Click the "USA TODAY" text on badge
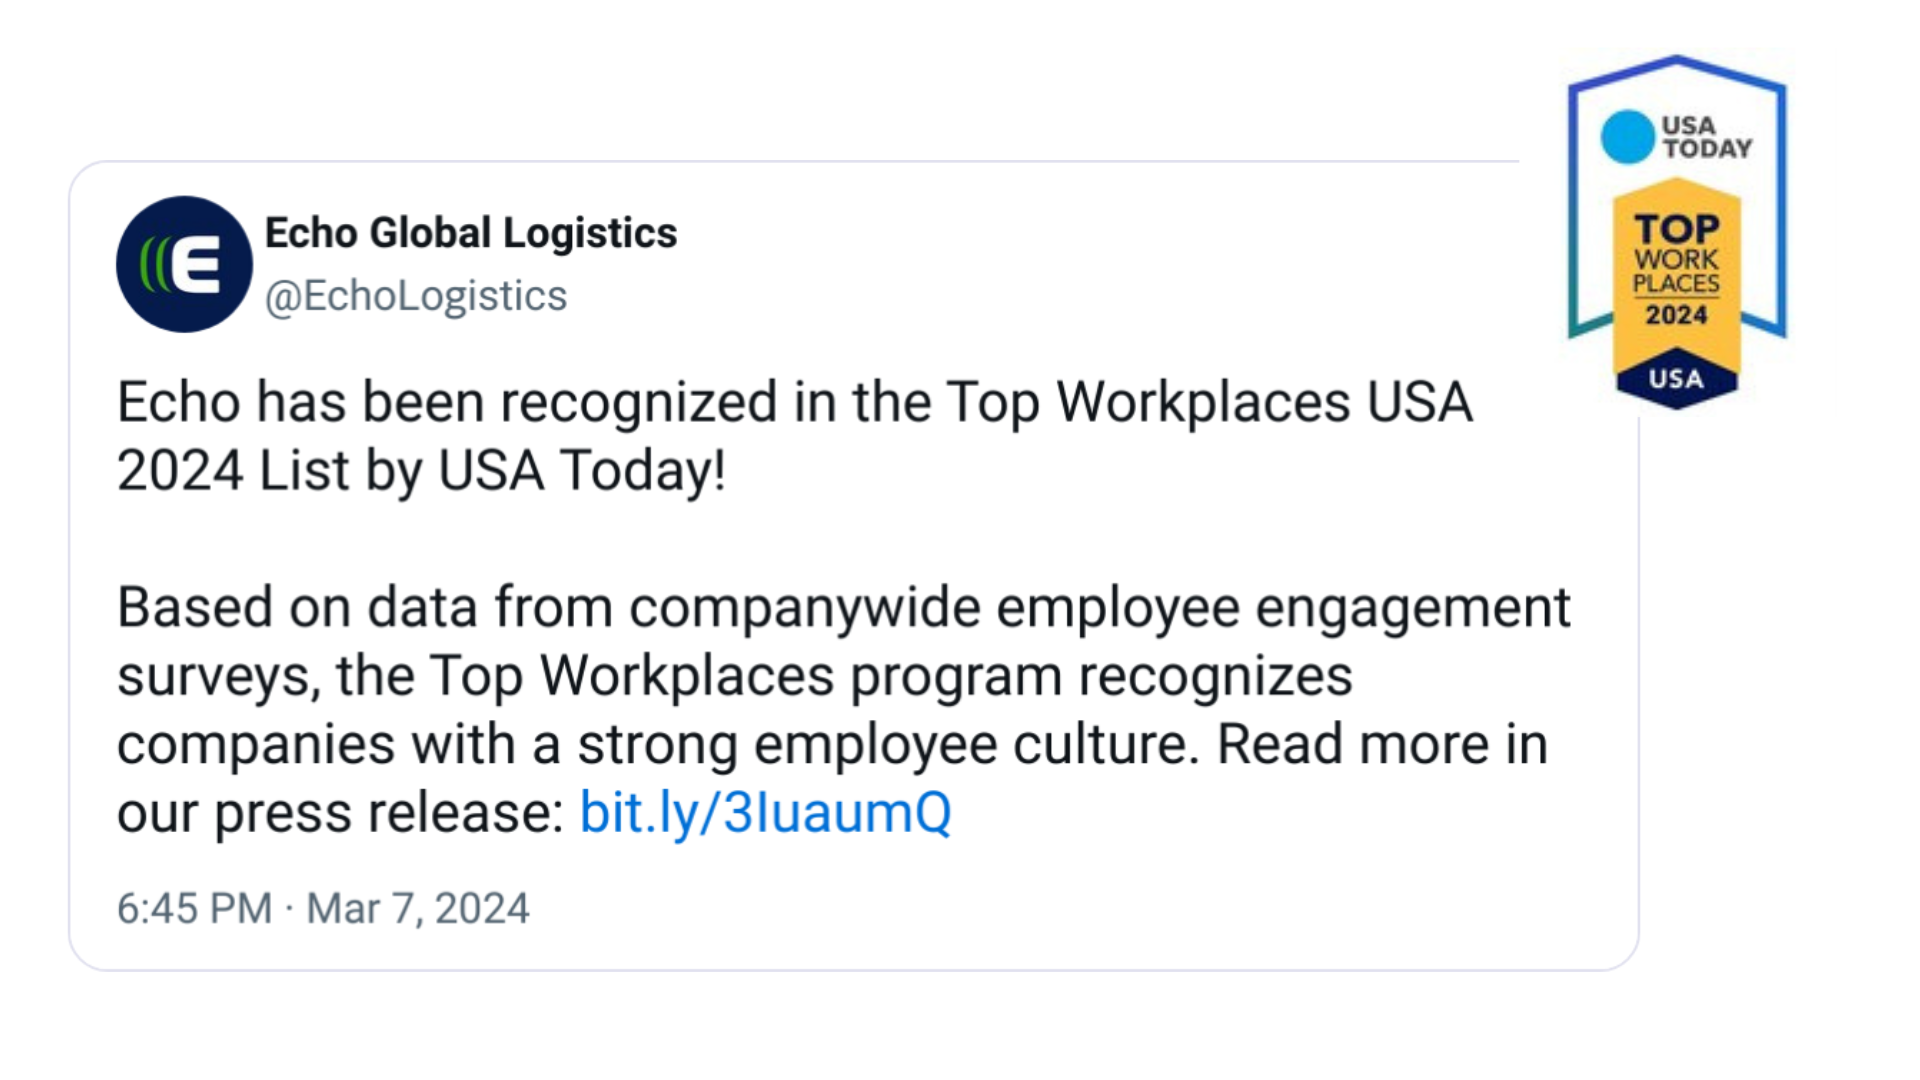1920x1080 pixels. [x=1706, y=137]
